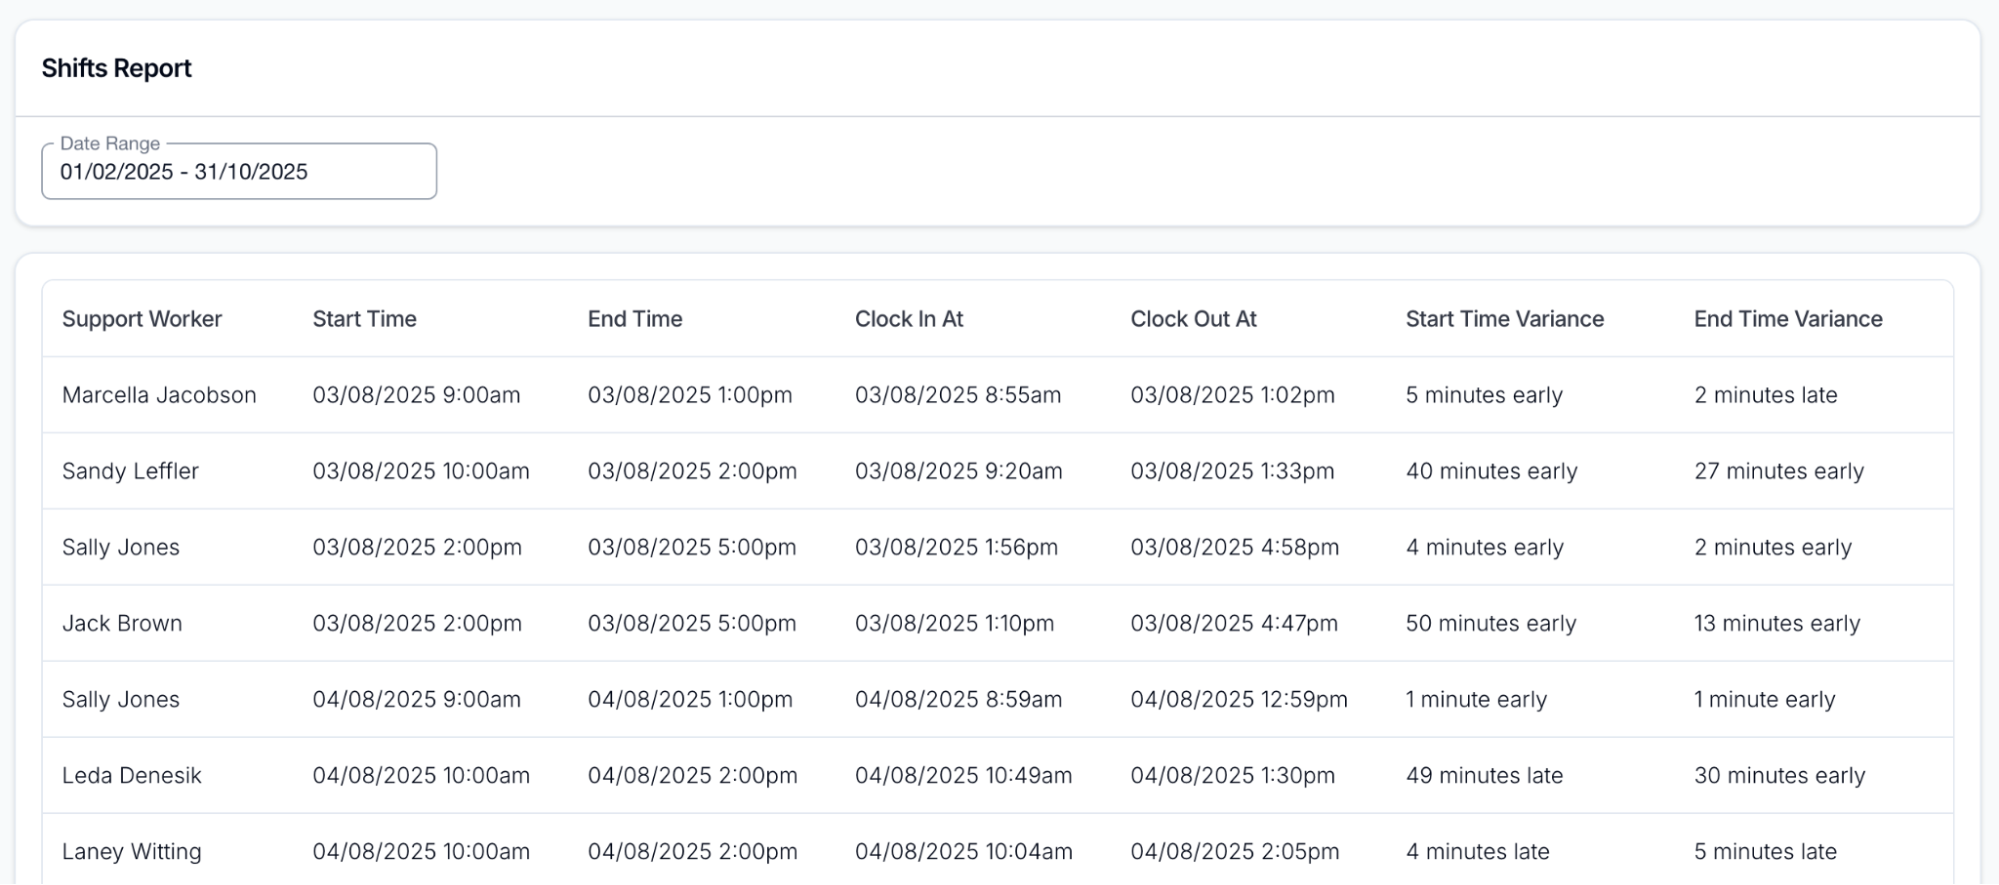This screenshot has height=885, width=1999.
Task: Sort by Start Time column header
Action: click(x=364, y=319)
